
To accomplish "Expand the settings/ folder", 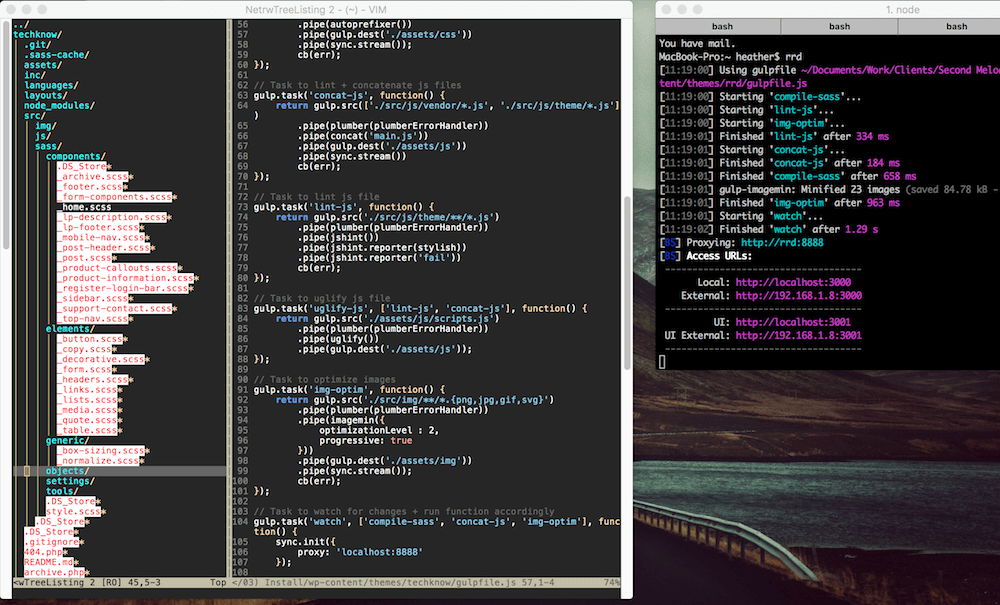I will [x=70, y=481].
